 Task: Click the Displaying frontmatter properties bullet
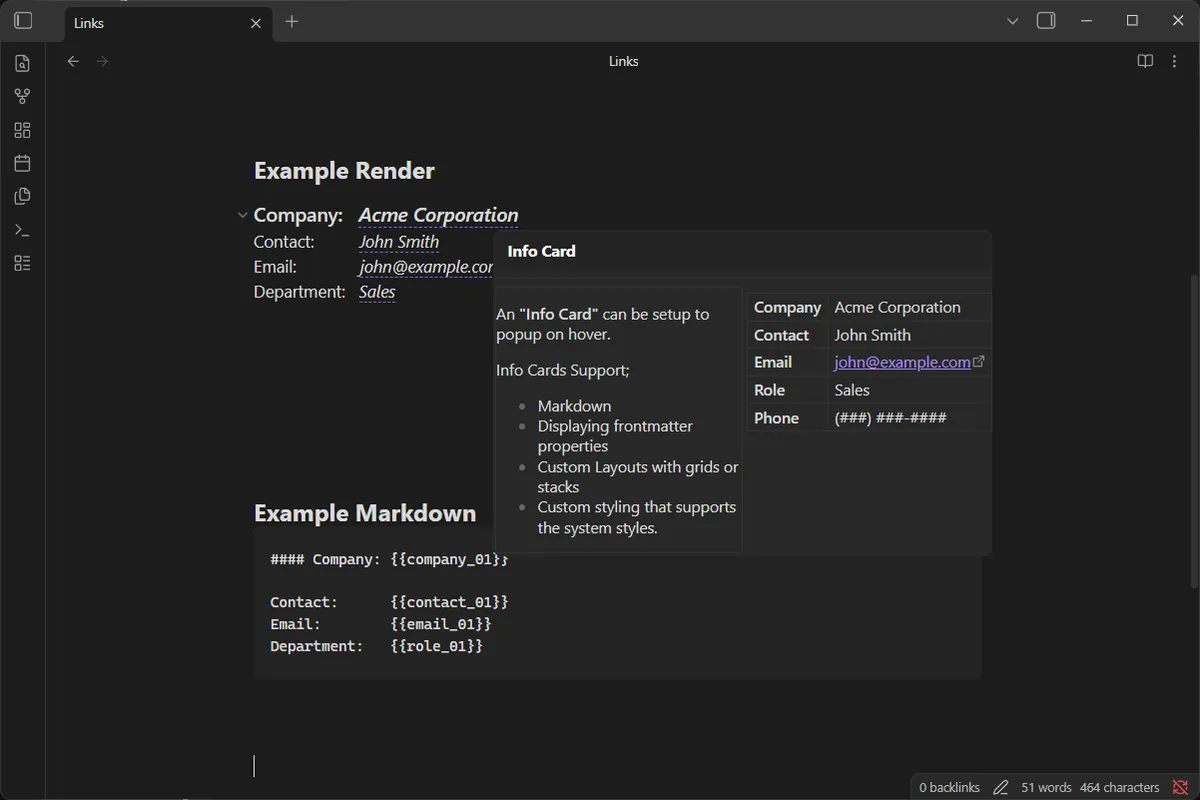615,436
